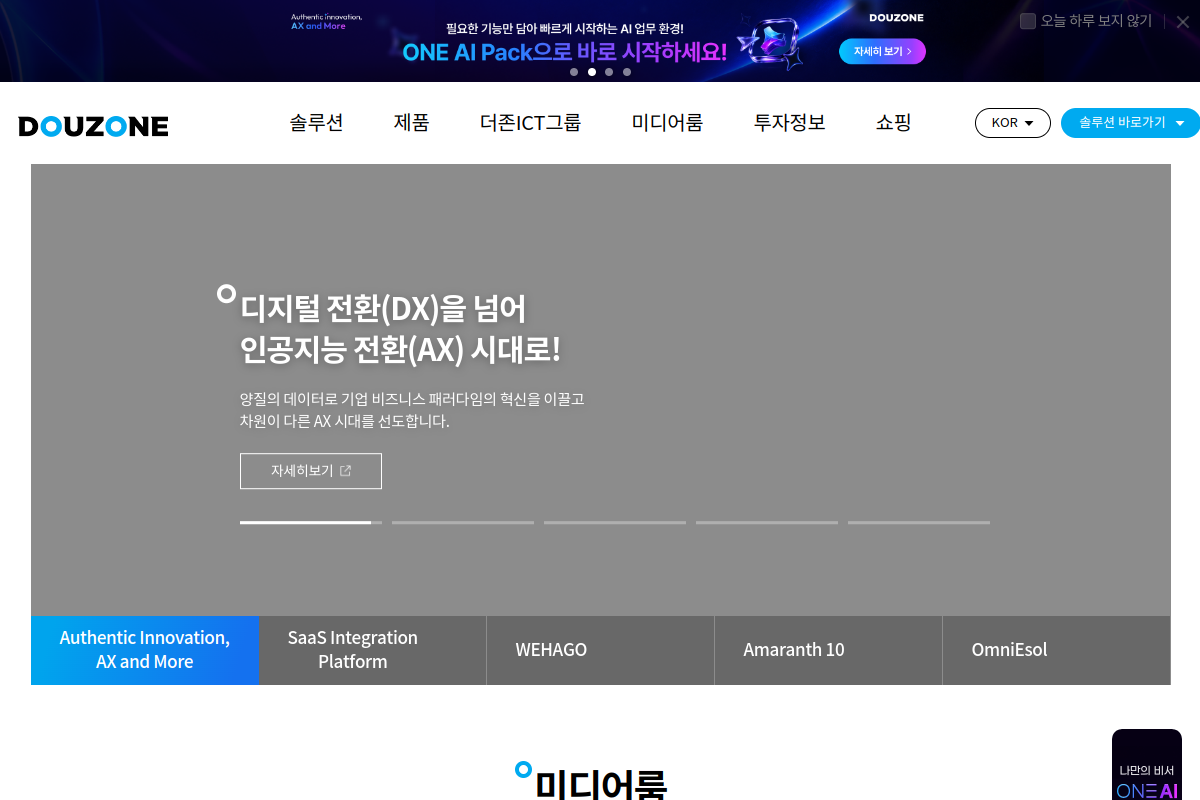
Task: Jump to fourth hero slide bar
Action: tap(767, 522)
